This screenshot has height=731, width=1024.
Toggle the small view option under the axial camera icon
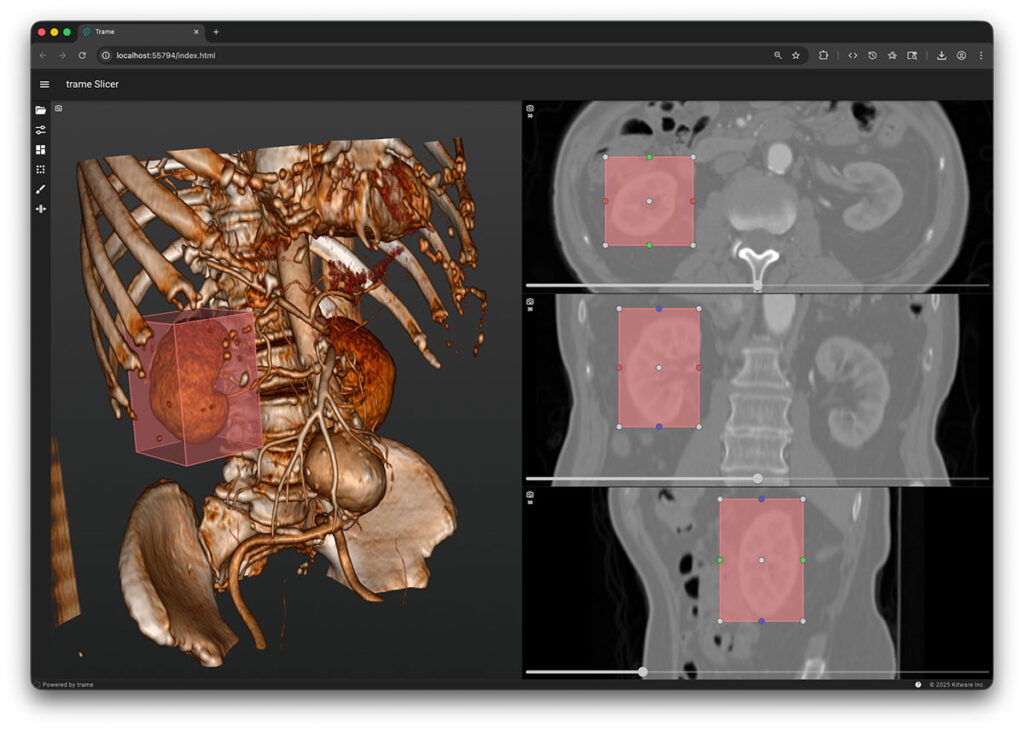[530, 118]
